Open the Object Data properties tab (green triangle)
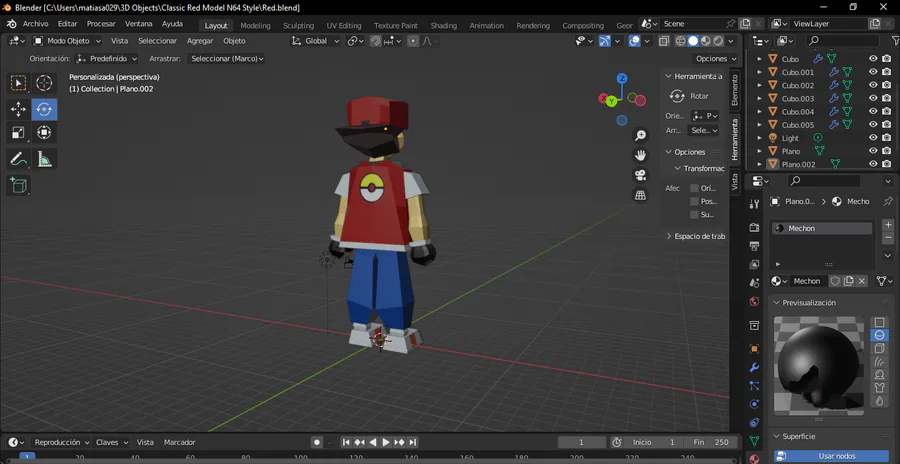The width and height of the screenshot is (900, 464). coord(754,441)
